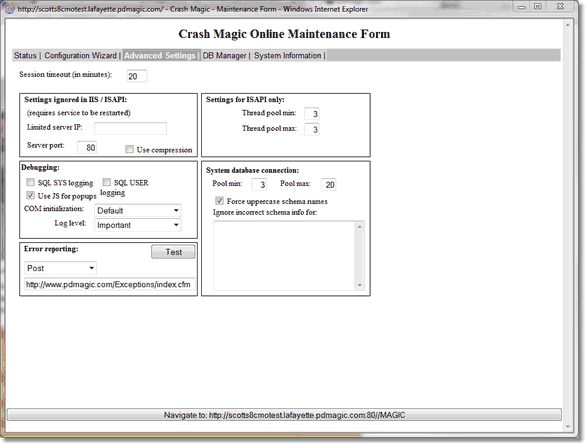Click the error reporting URL field
This screenshot has height=445, width=586.
[x=110, y=284]
